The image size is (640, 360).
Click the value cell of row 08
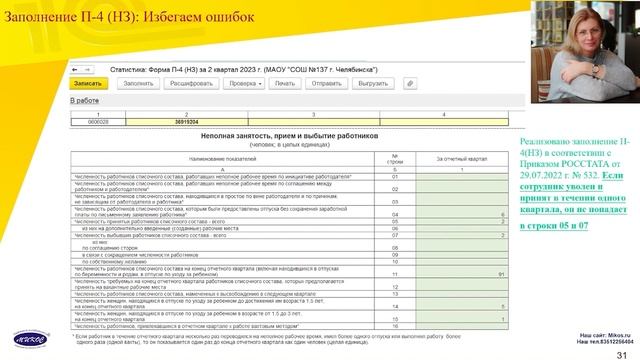coord(462,245)
